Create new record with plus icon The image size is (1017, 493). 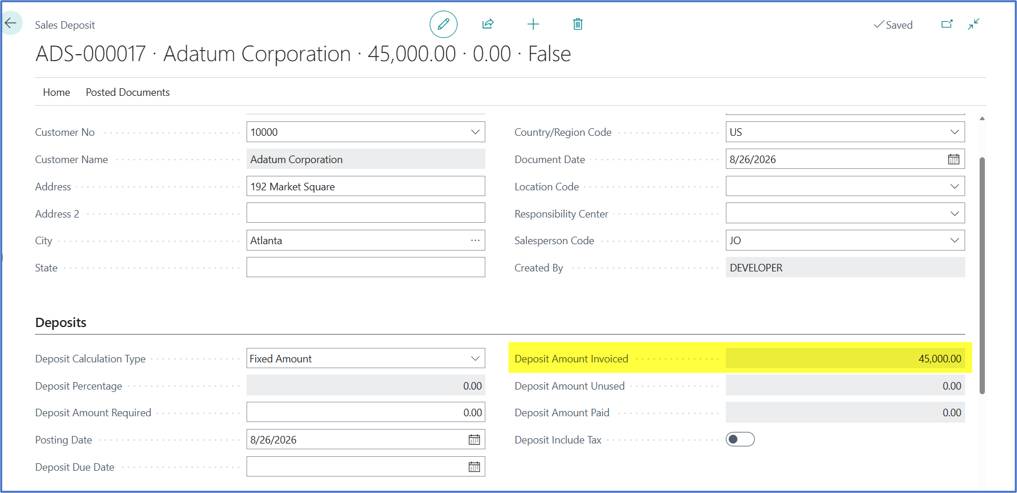point(533,25)
